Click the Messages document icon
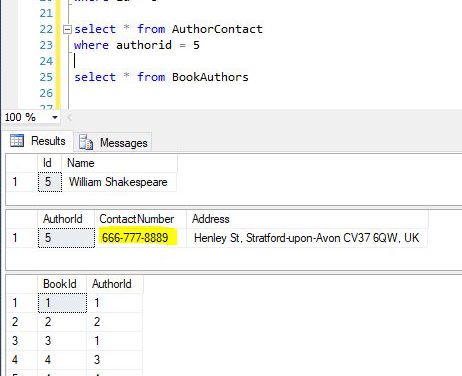The image size is (462, 376). (86, 142)
